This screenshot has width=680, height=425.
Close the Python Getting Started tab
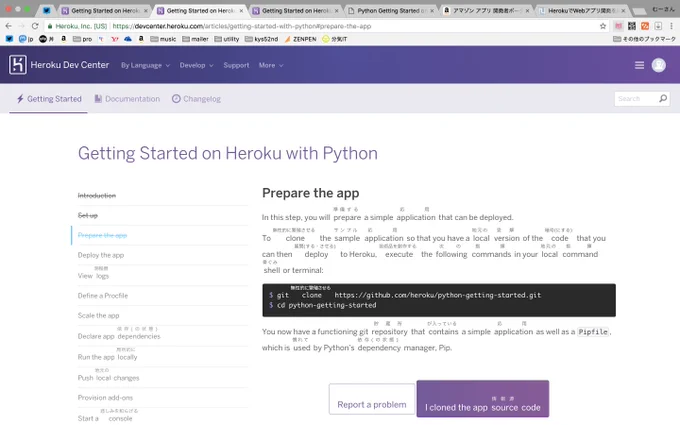[432, 10]
